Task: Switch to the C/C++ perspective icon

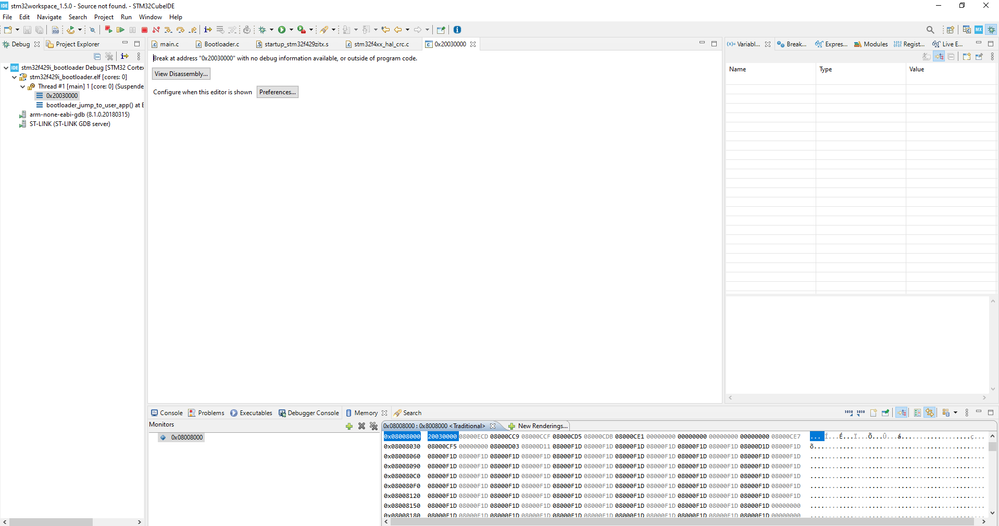Action: point(967,30)
